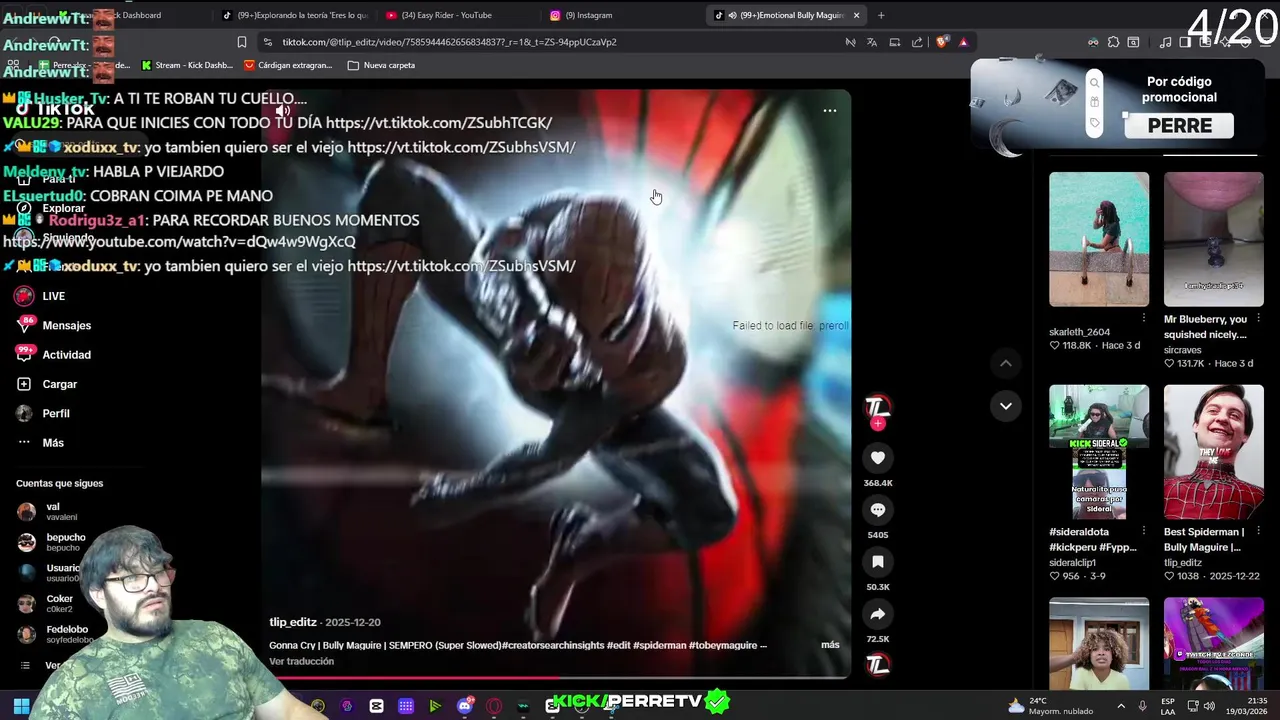Mute the video using the speaker icon
The width and height of the screenshot is (1280, 720).
[283, 110]
